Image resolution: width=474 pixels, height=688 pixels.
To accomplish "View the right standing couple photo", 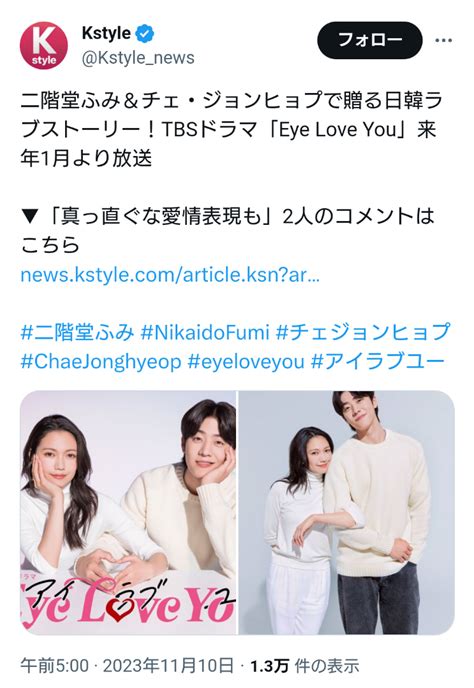I will [x=346, y=512].
